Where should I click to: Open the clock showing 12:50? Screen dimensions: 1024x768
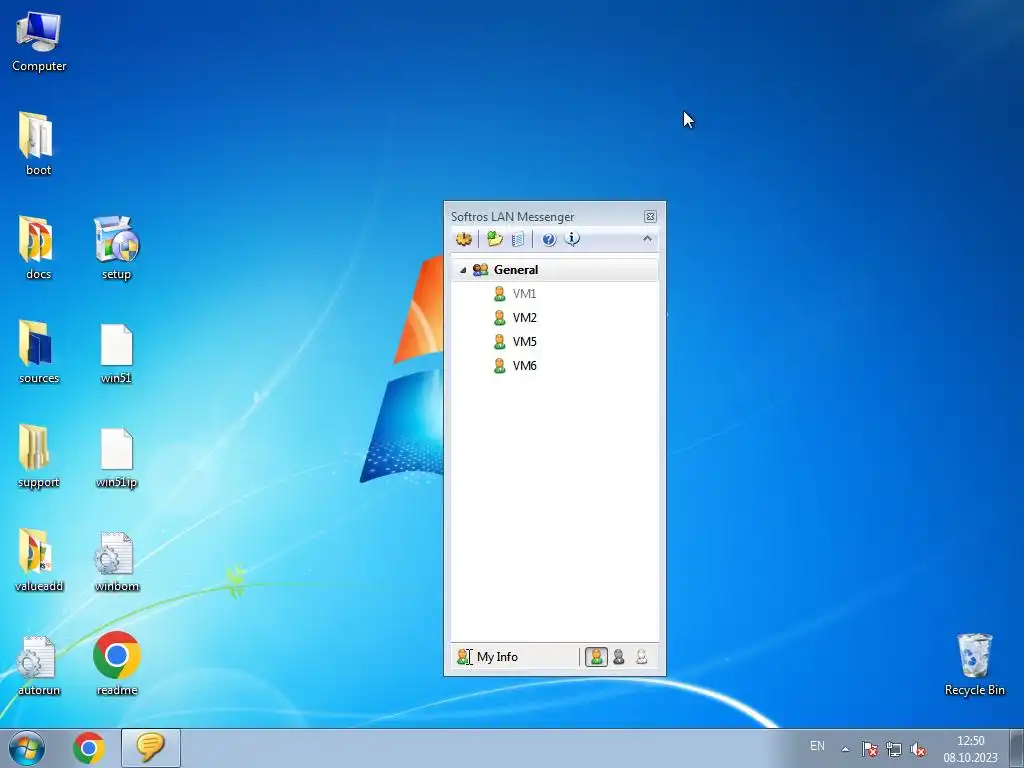pyautogui.click(x=970, y=749)
